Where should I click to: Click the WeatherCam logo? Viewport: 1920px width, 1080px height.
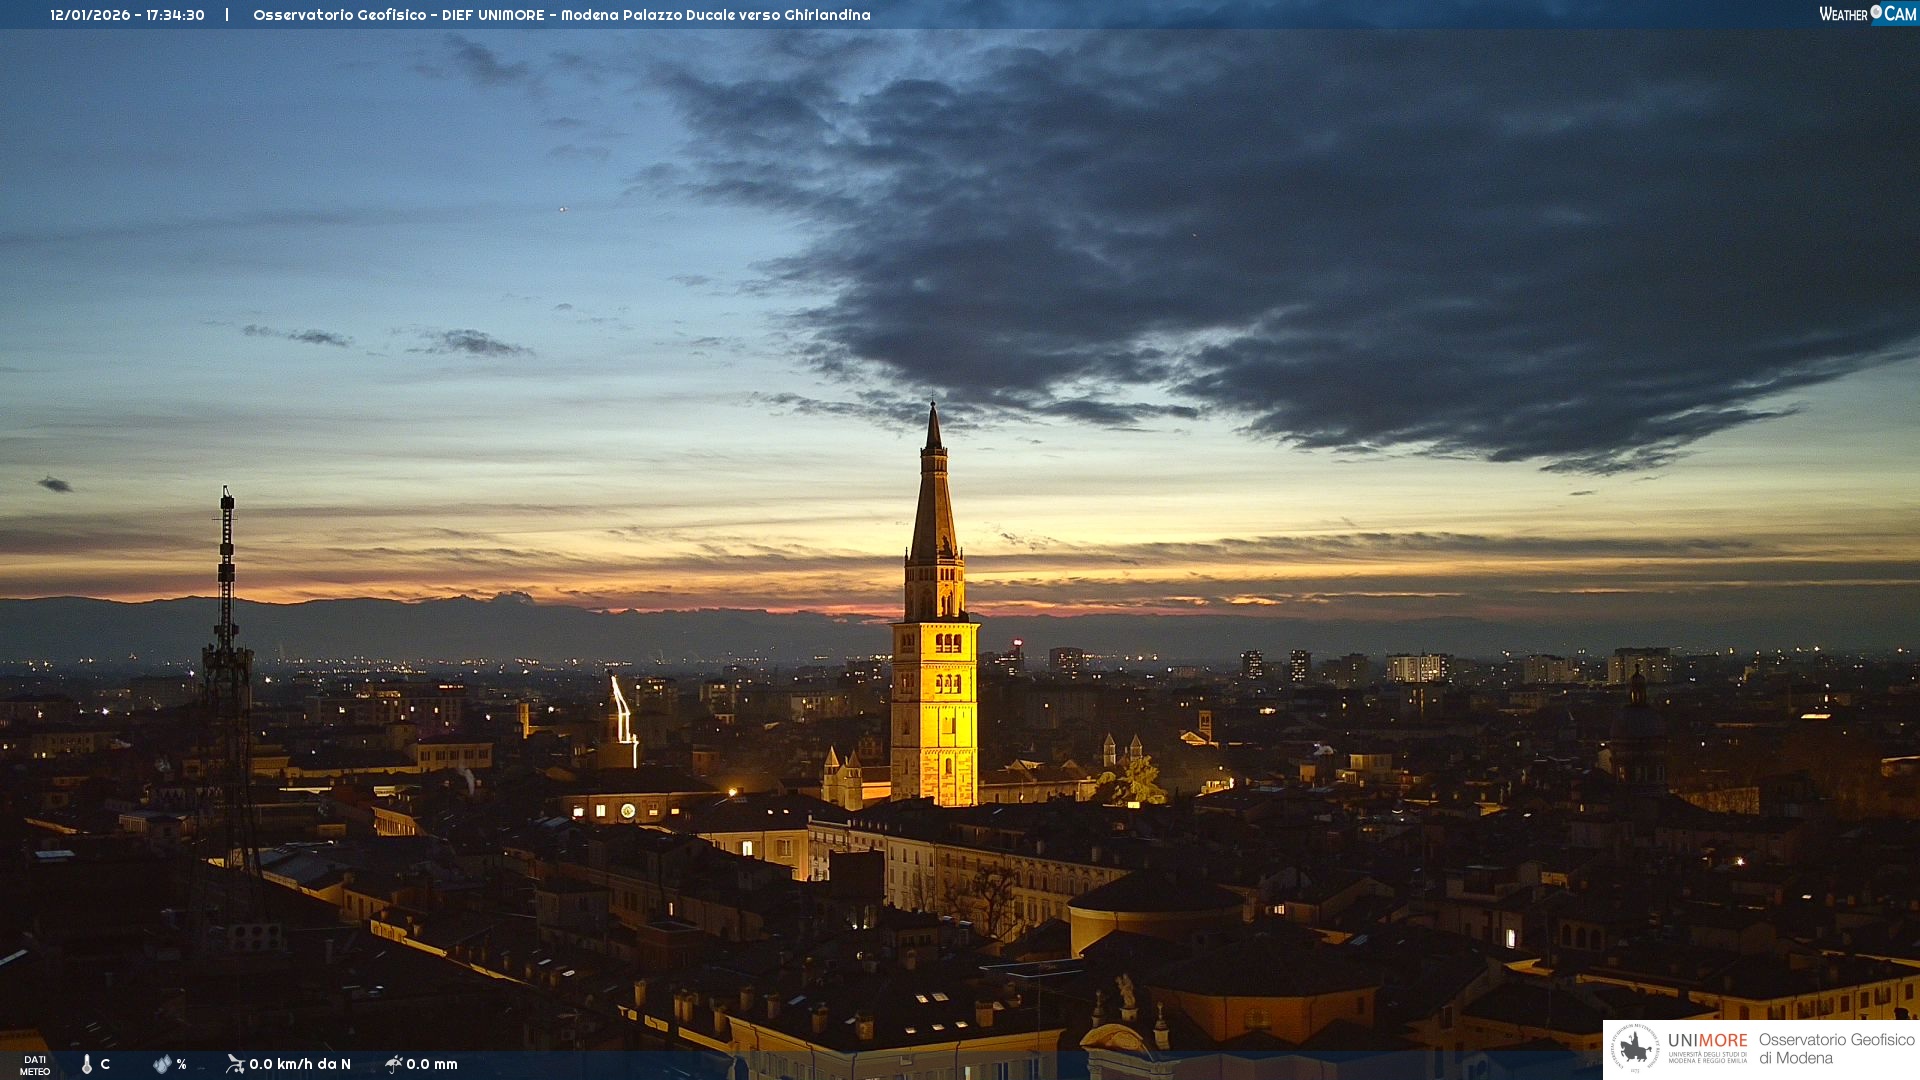coord(1867,14)
